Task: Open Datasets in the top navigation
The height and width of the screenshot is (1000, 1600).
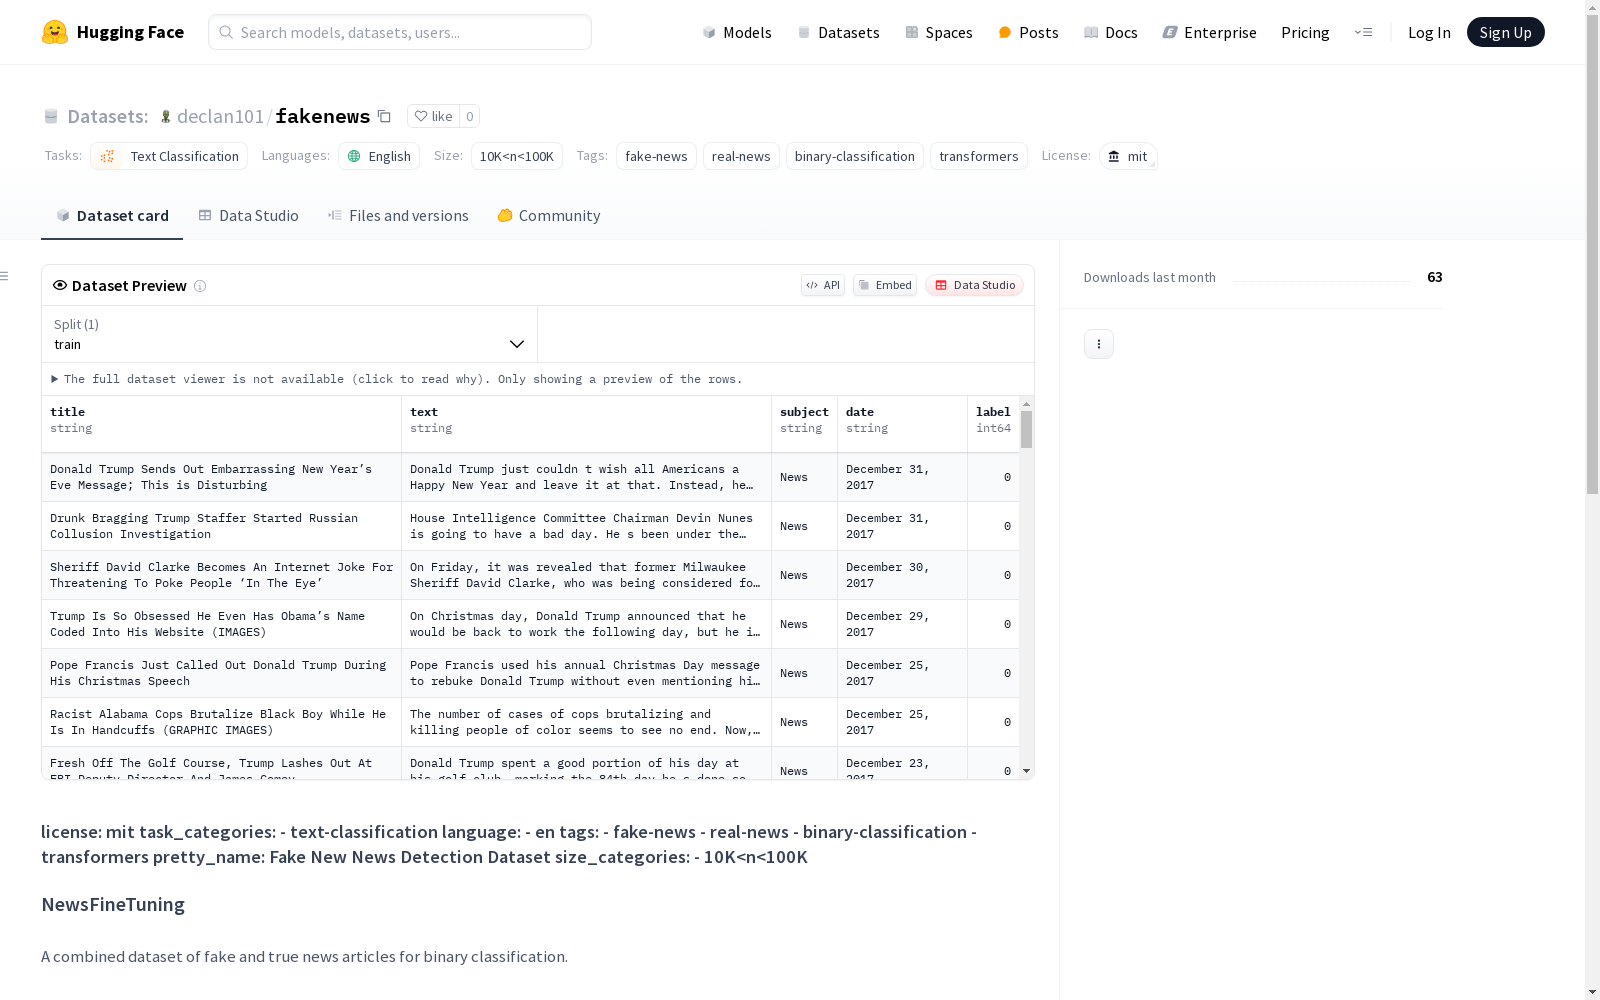Action: 838,32
